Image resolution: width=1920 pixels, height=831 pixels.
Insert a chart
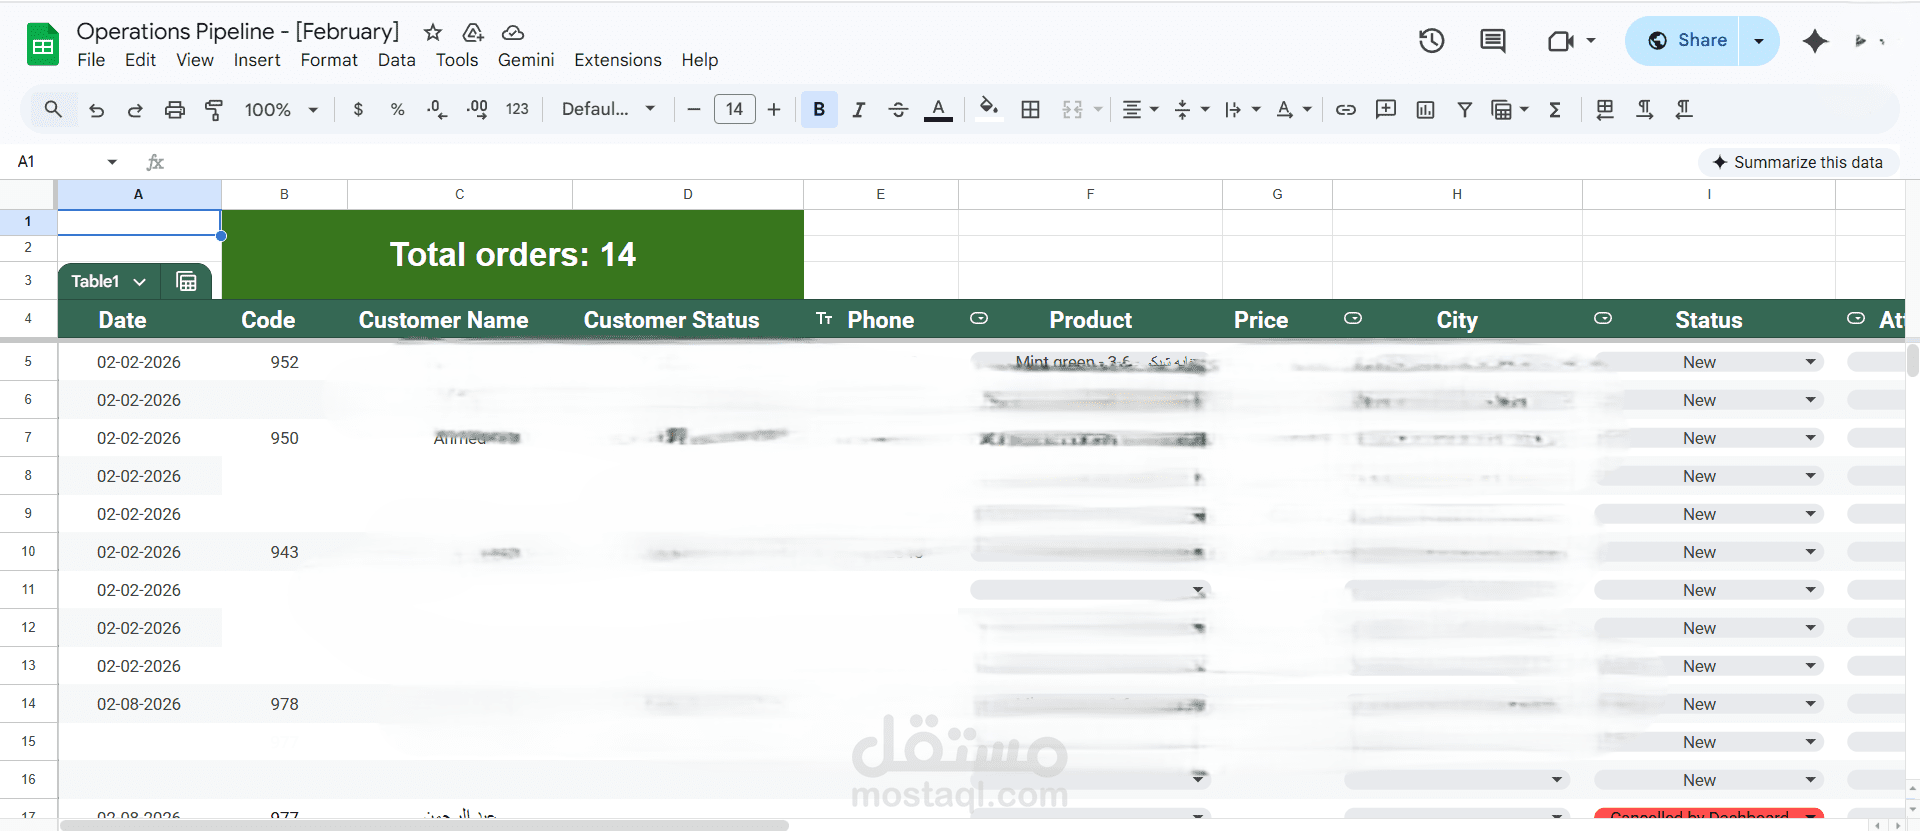pyautogui.click(x=1425, y=110)
